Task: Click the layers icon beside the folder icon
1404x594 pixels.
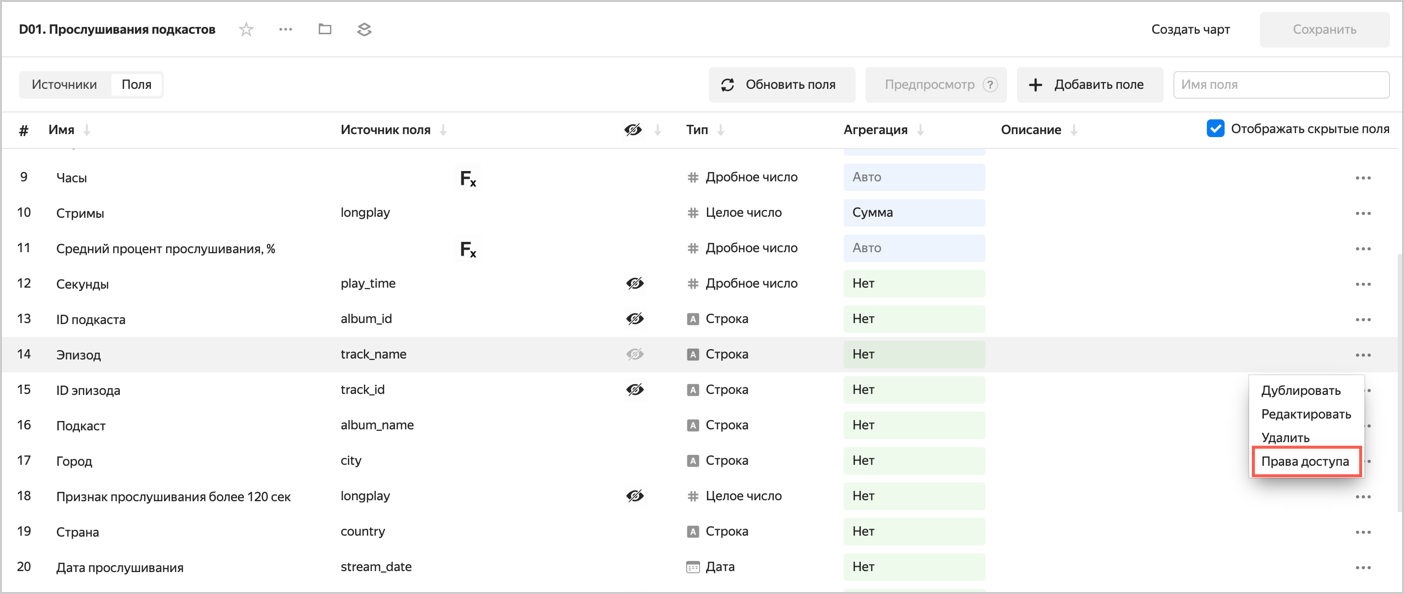Action: (x=364, y=30)
